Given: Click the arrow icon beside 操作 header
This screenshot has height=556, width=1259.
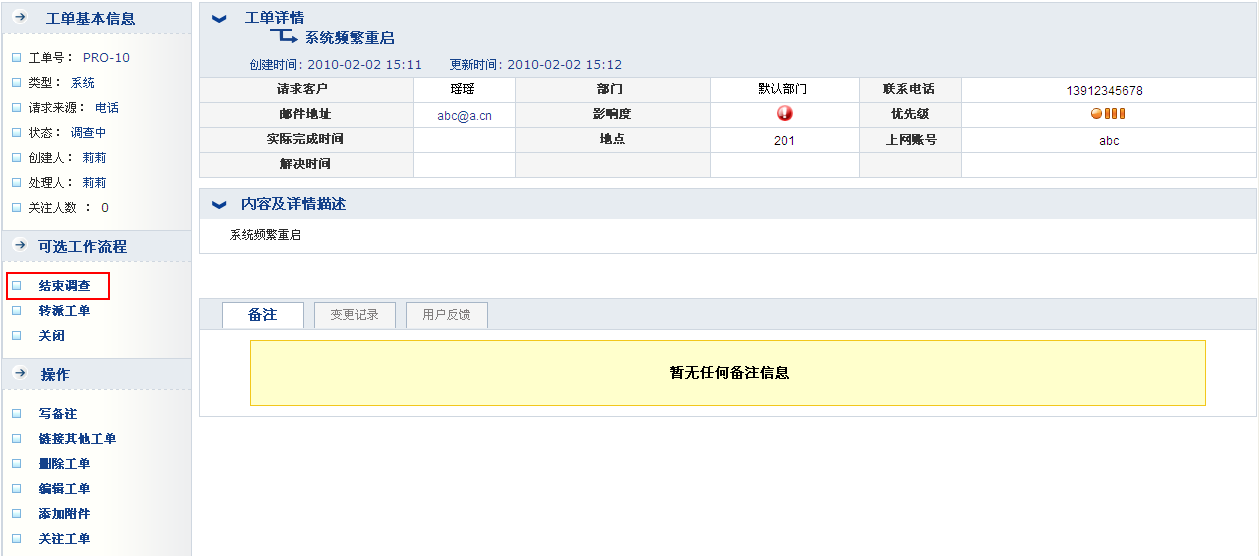Looking at the screenshot, I should (19, 374).
